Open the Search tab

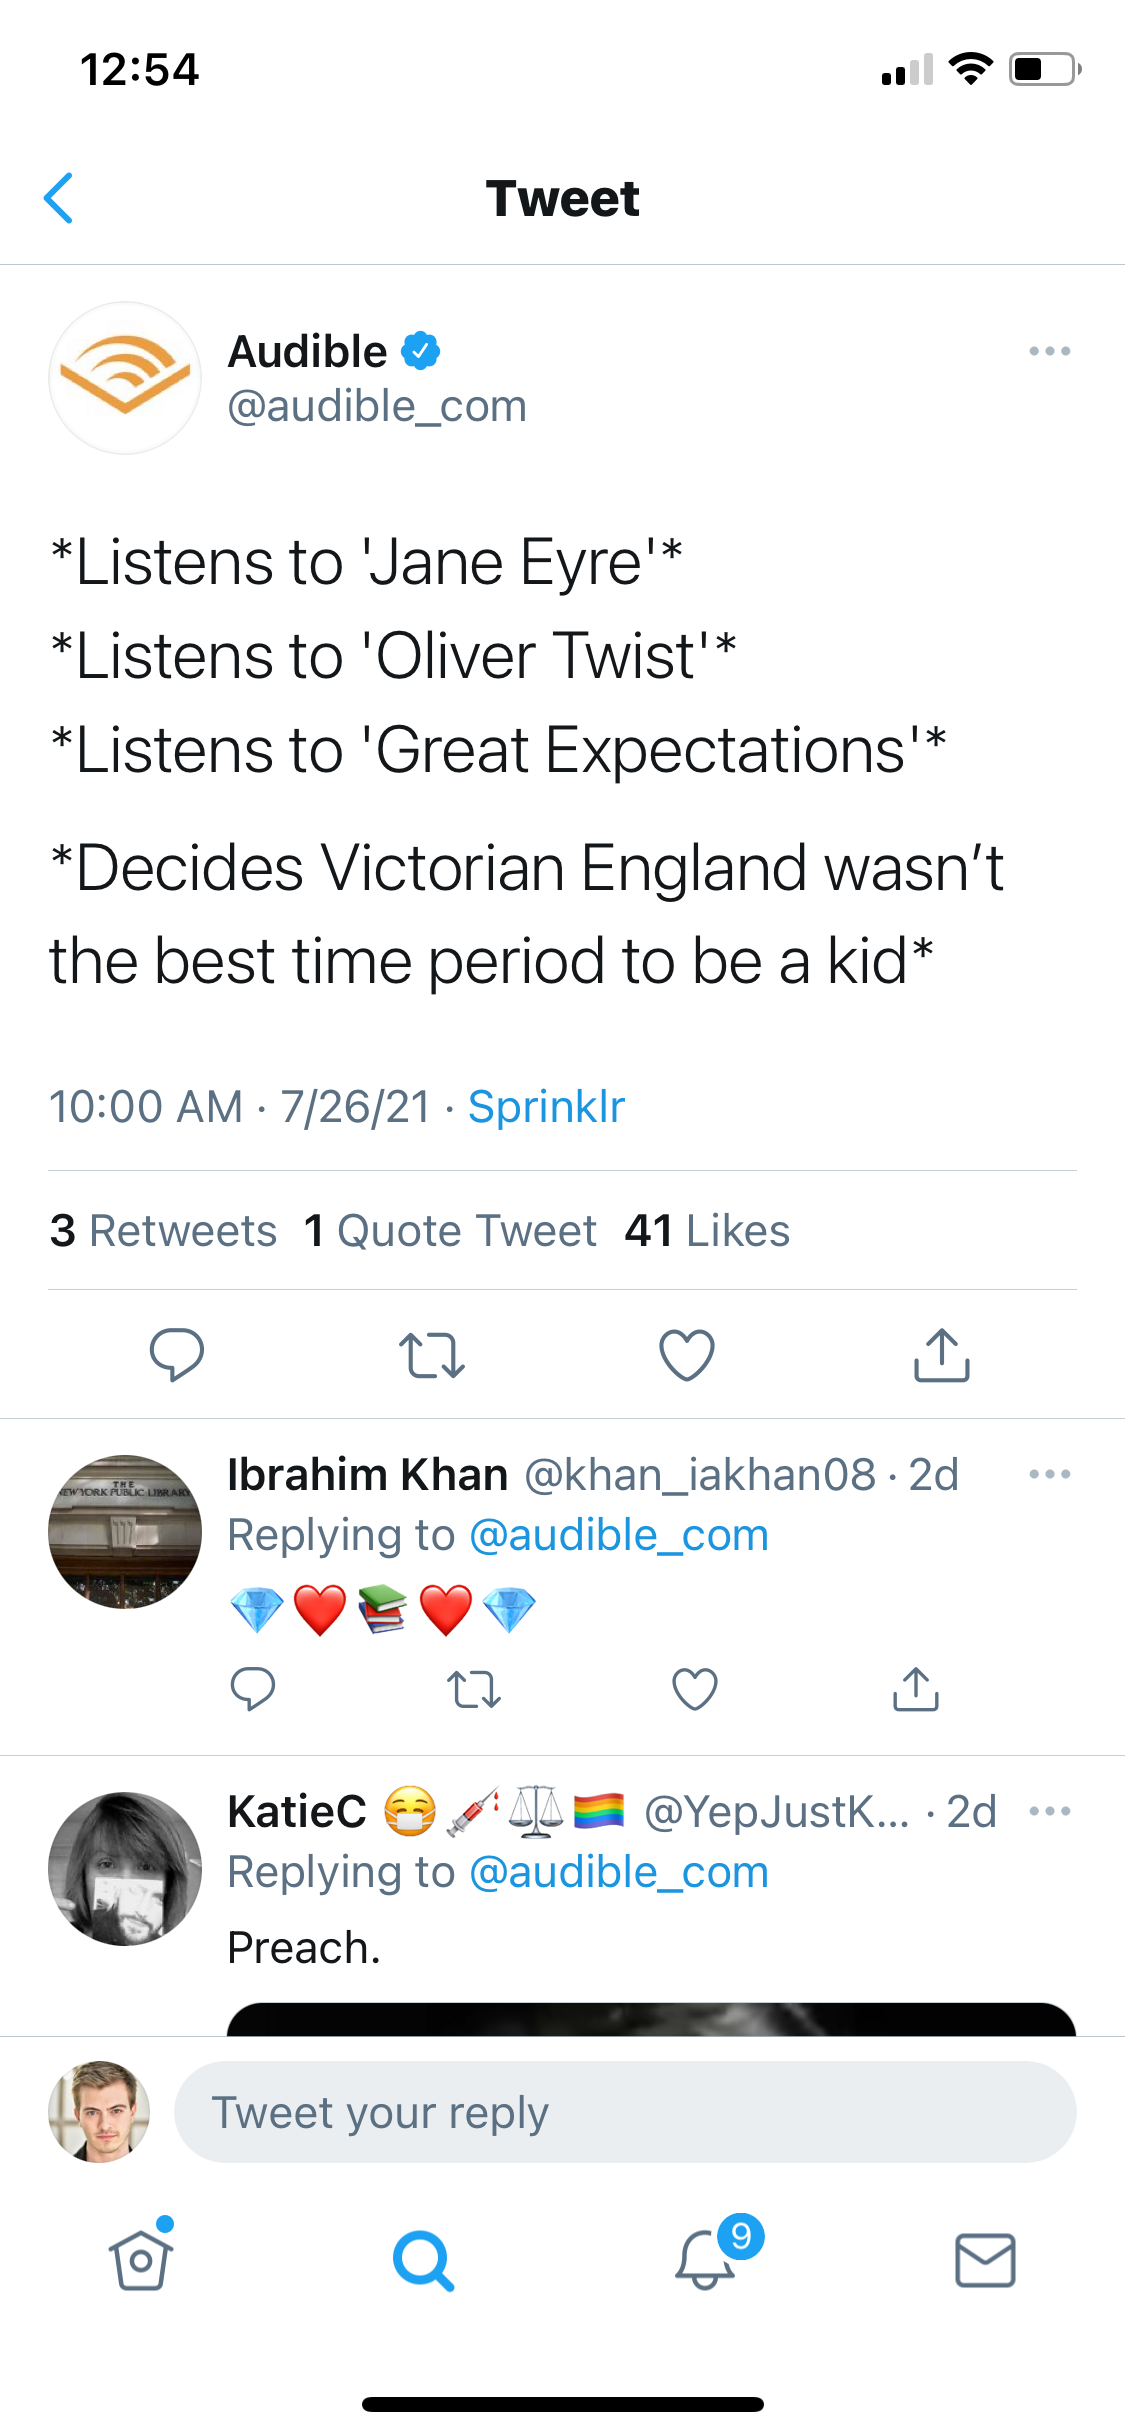[x=423, y=2260]
